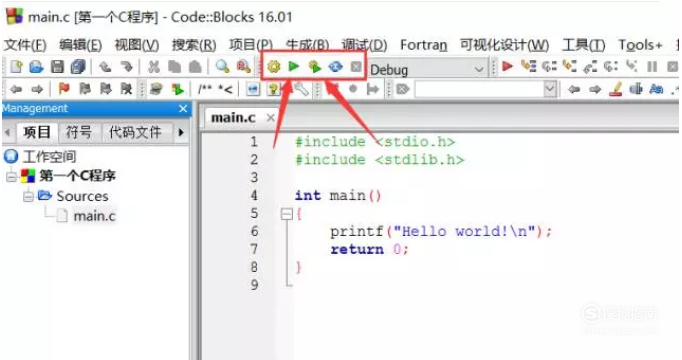Open the 视图(V) menu
The width and height of the screenshot is (682, 360).
click(137, 45)
